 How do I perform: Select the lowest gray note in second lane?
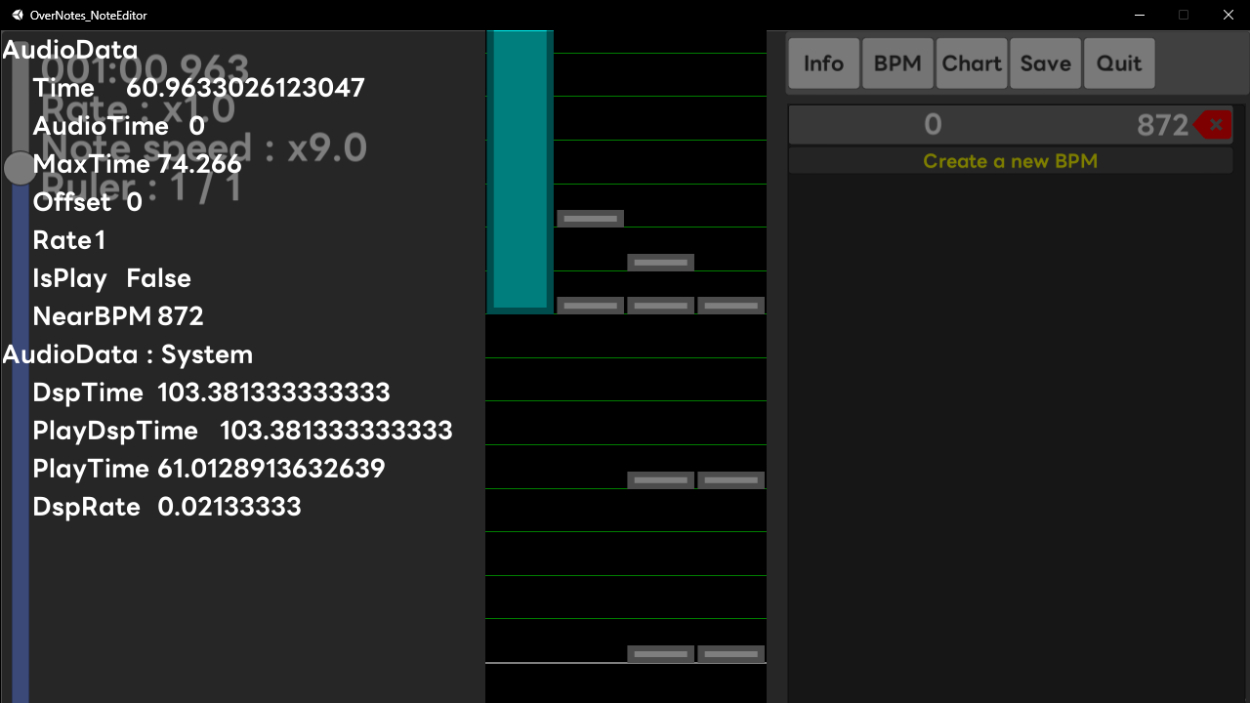tap(590, 305)
